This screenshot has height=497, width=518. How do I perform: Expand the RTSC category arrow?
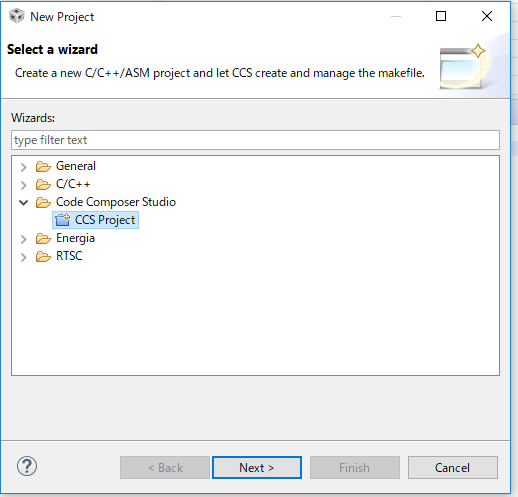23,257
